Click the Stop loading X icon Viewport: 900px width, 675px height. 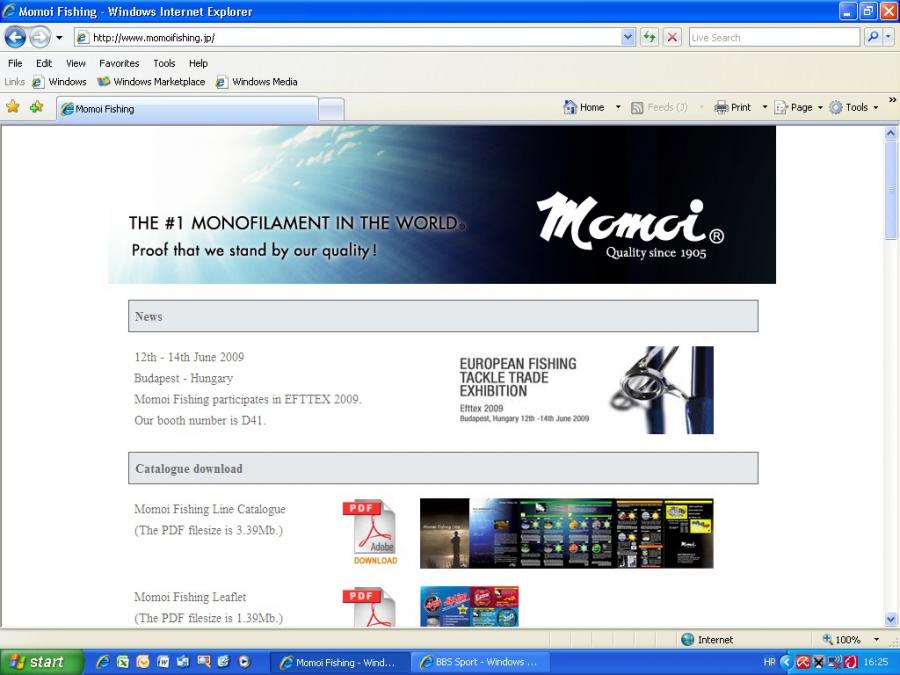pos(672,37)
